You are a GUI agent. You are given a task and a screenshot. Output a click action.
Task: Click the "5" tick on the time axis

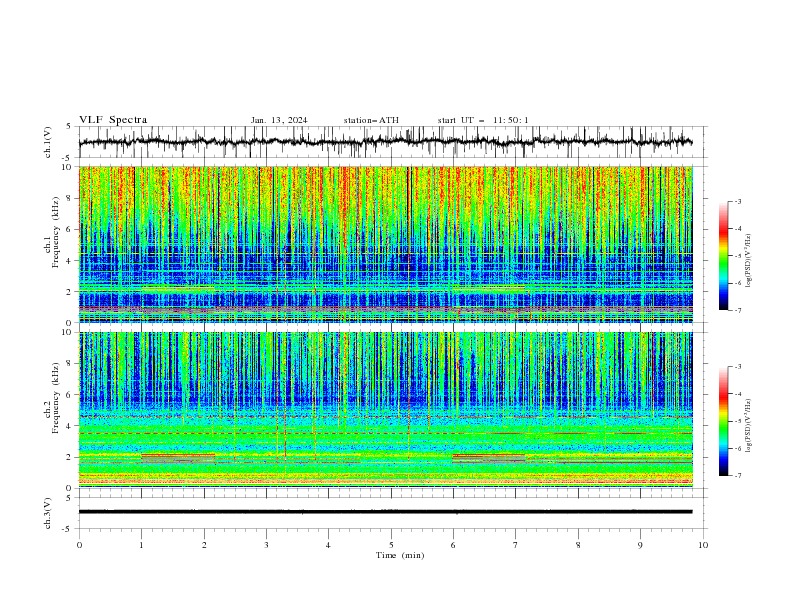point(391,545)
